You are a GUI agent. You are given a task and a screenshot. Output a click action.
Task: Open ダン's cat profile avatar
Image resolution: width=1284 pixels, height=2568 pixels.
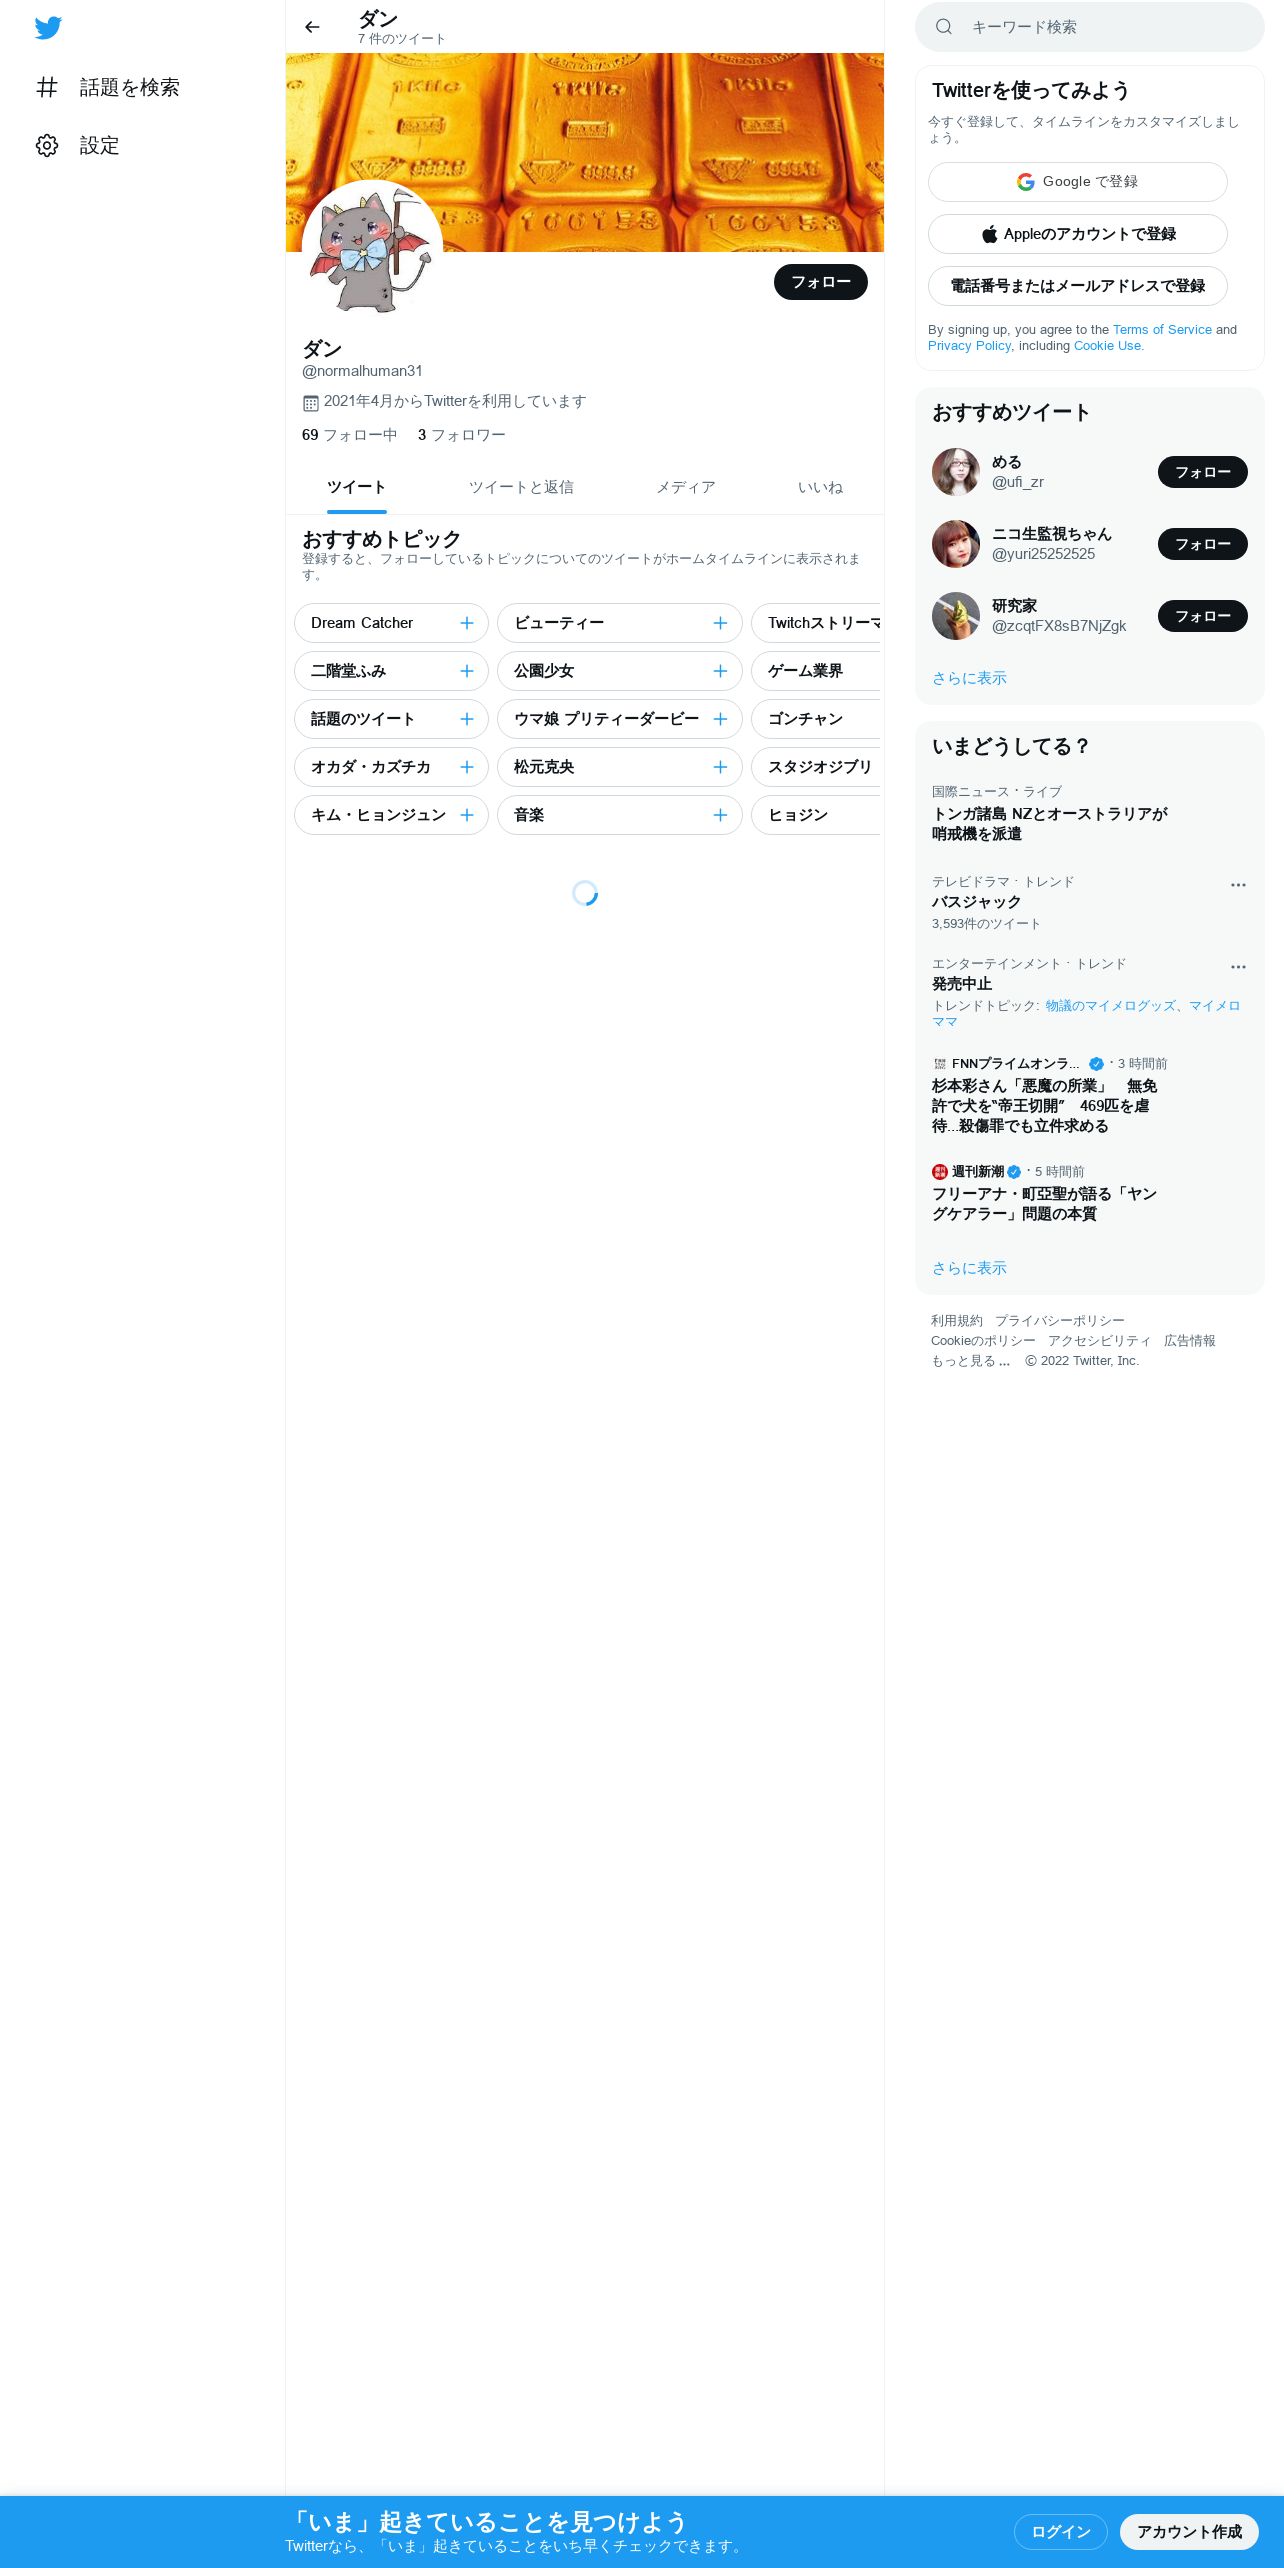[x=372, y=250]
